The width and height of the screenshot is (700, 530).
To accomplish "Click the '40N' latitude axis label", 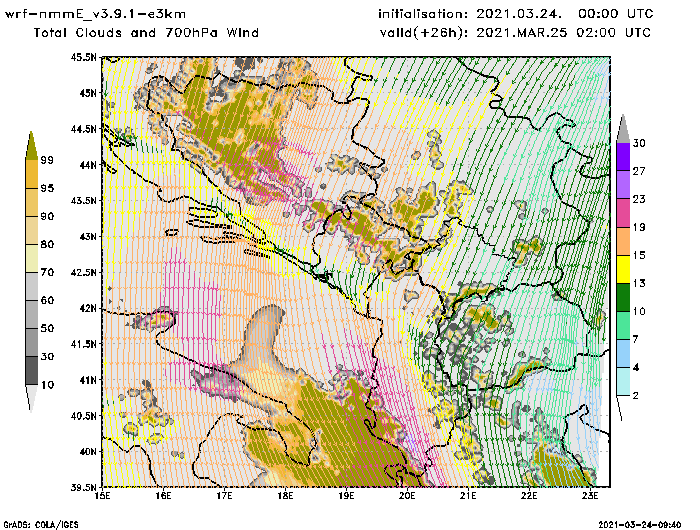I will click(88, 451).
